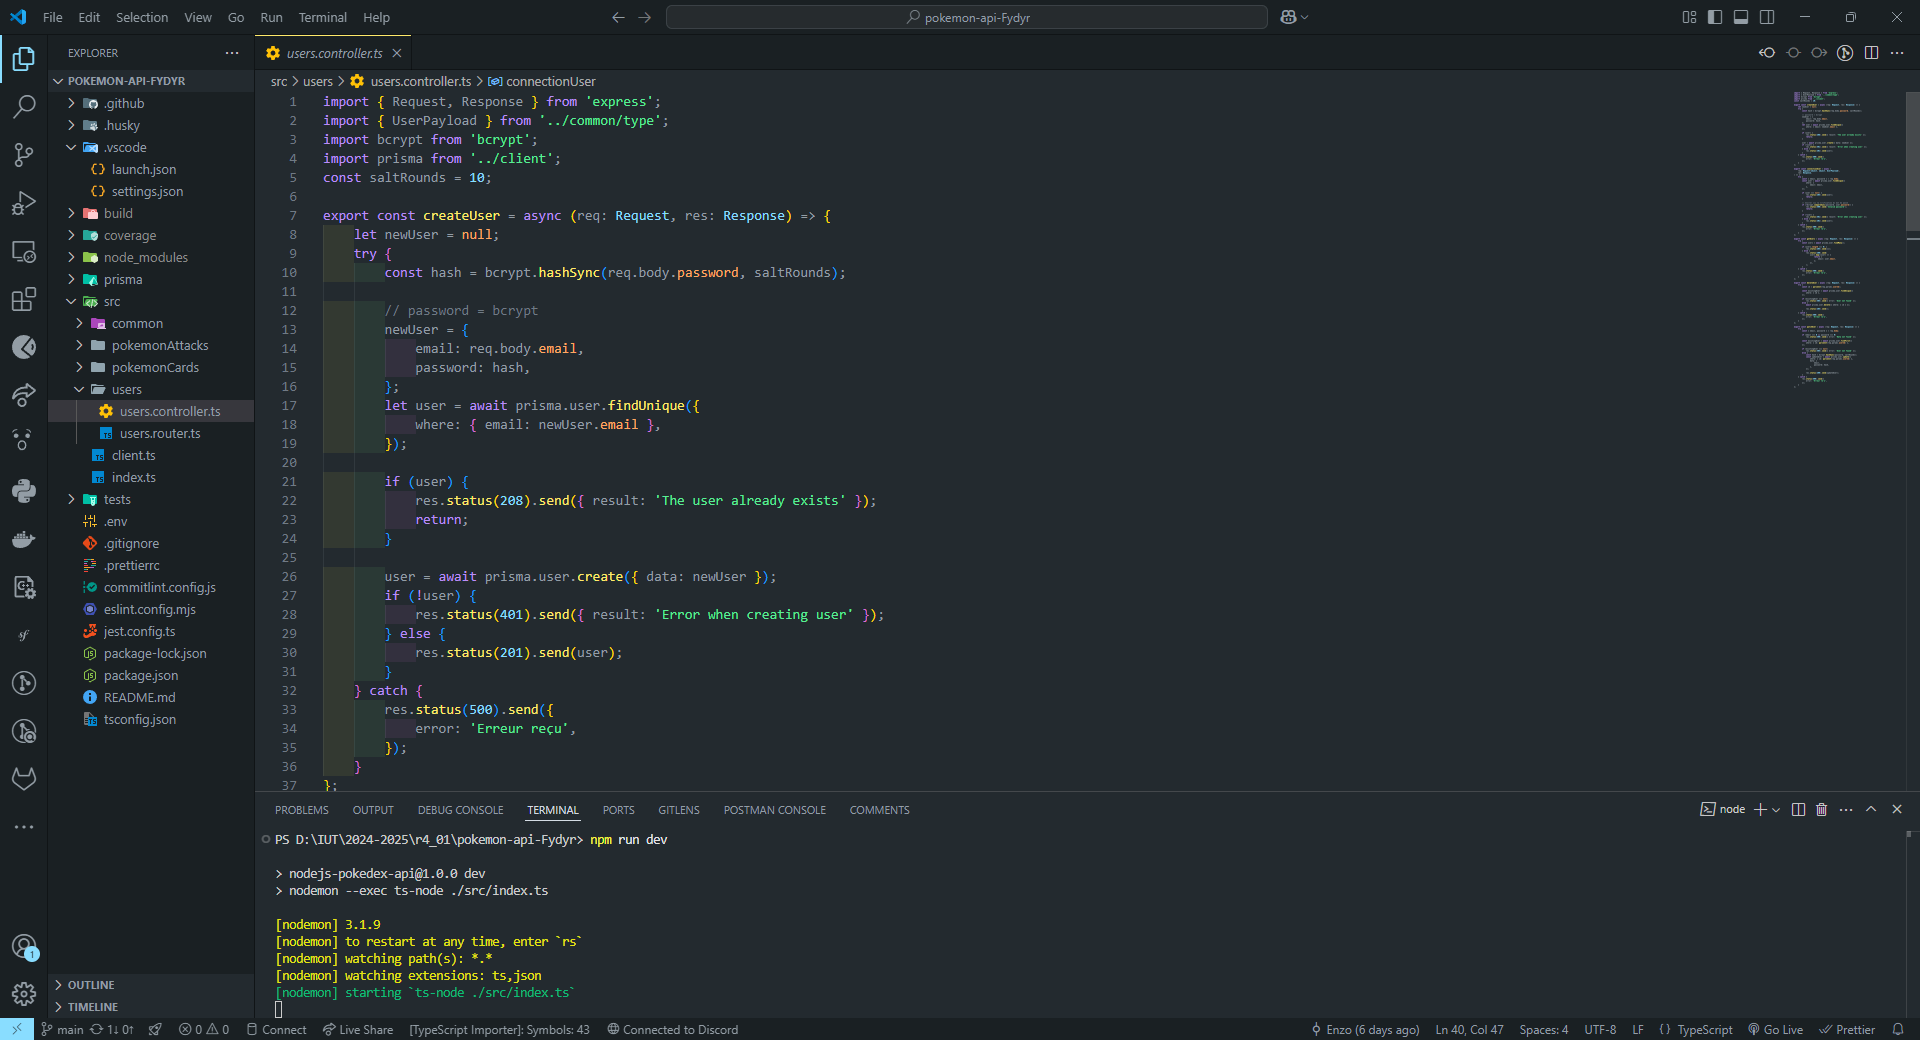Open the Terminal menu
Viewport: 1920px width, 1040px height.
[322, 17]
